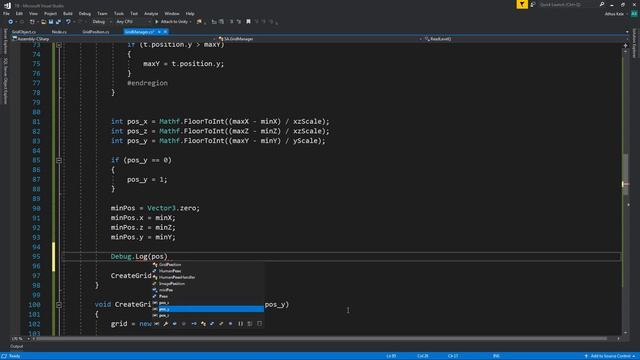This screenshot has height=360, width=640.
Task: Open the Help menu
Action: click(190, 13)
